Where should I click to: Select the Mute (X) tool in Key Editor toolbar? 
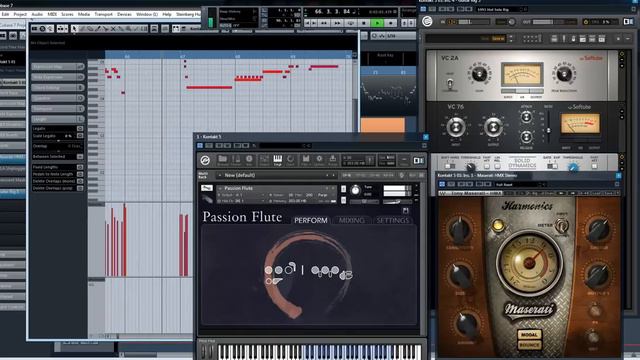(113, 29)
